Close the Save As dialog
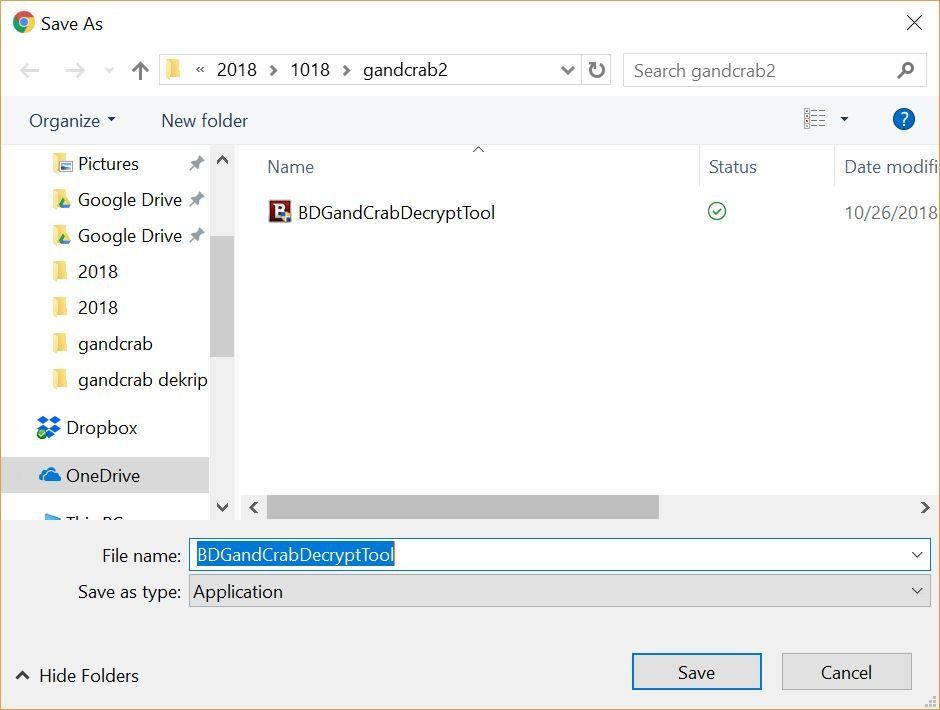Image resolution: width=940 pixels, height=710 pixels. 914,23
